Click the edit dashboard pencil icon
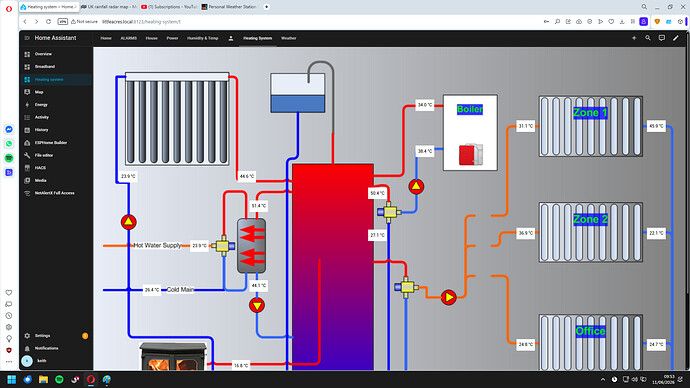 [x=675, y=38]
